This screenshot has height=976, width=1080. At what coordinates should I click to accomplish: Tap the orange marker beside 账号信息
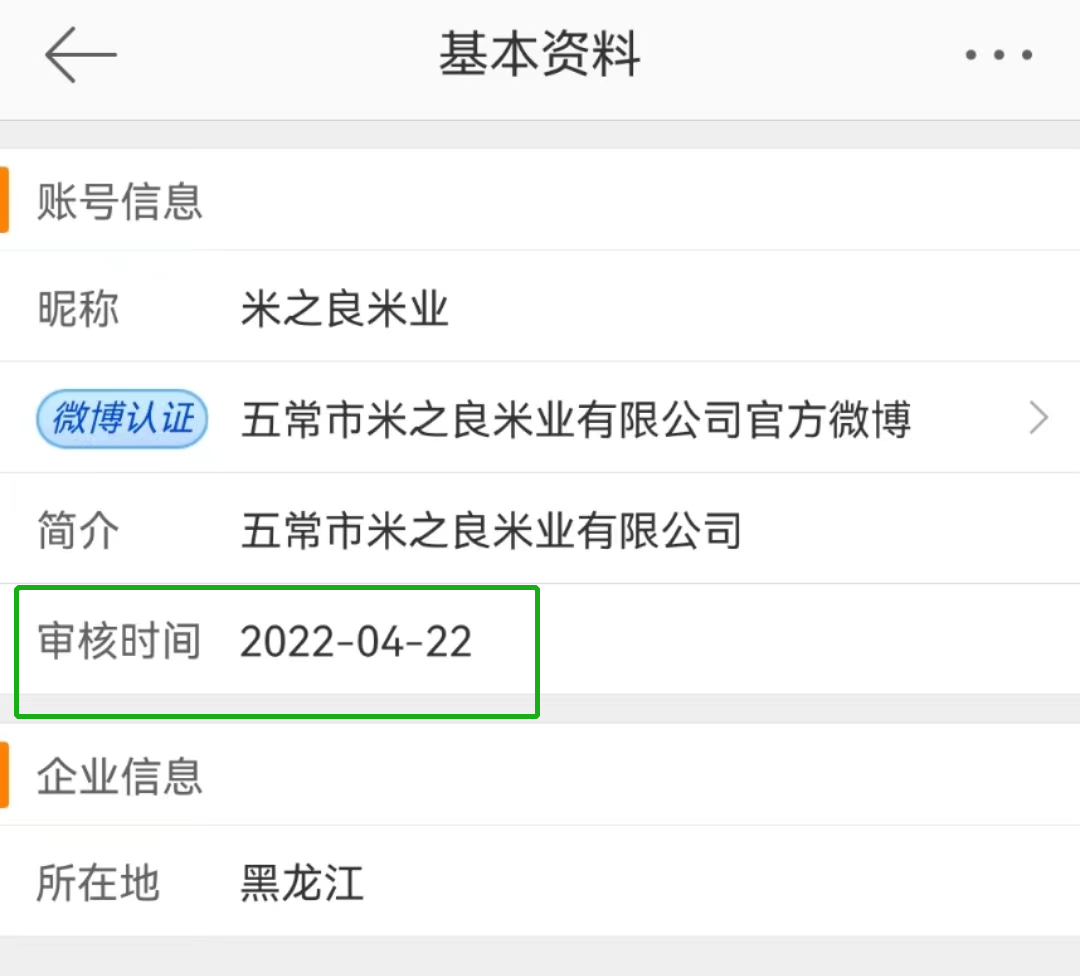click(x=4, y=200)
